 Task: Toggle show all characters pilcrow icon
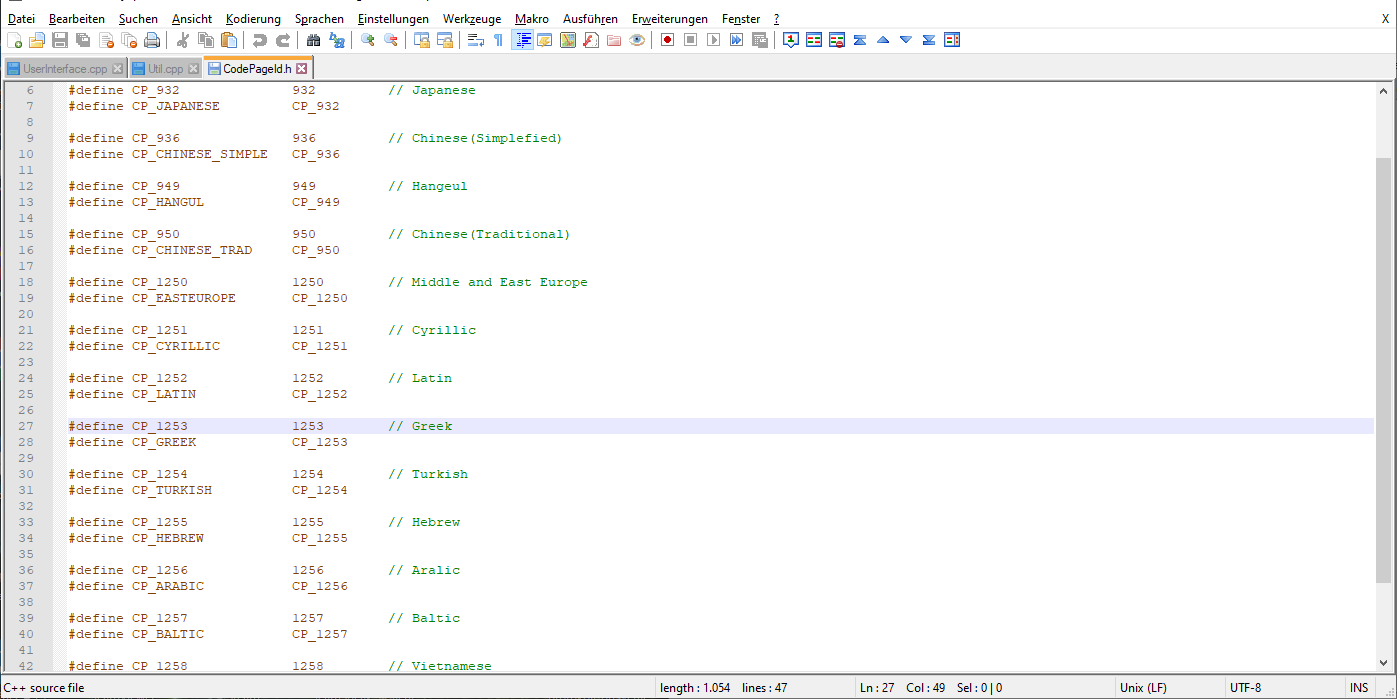499,40
